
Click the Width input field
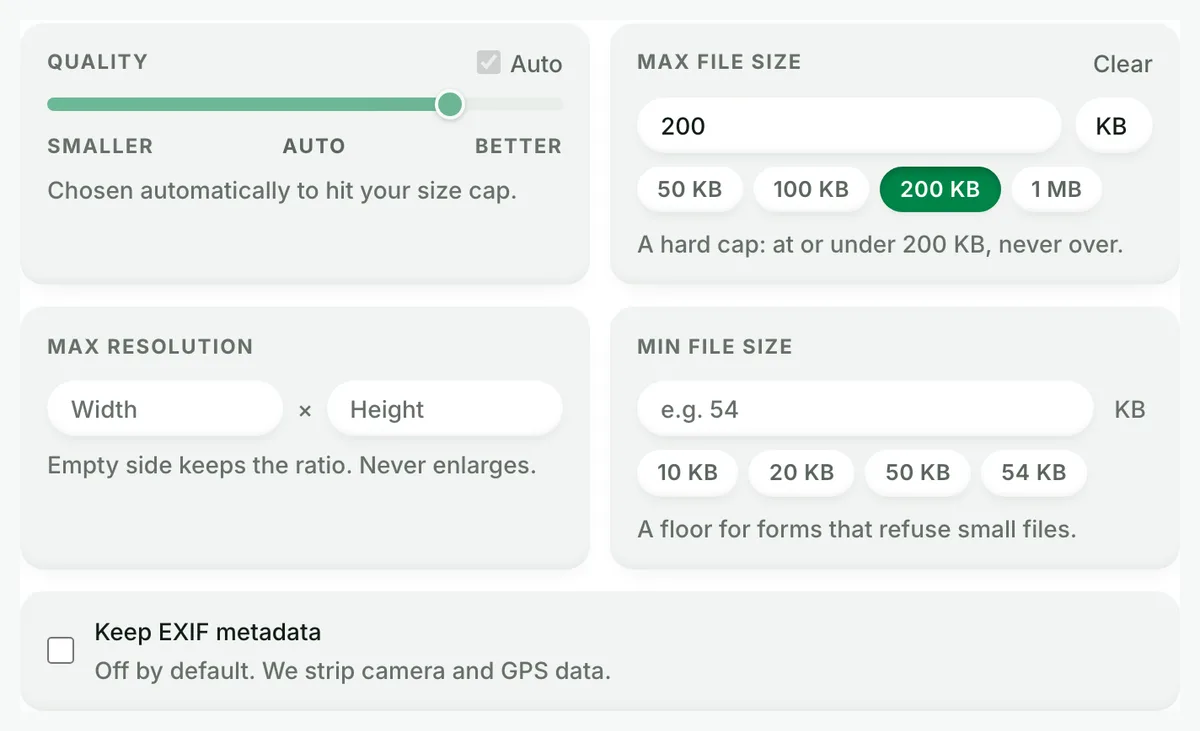pos(165,409)
